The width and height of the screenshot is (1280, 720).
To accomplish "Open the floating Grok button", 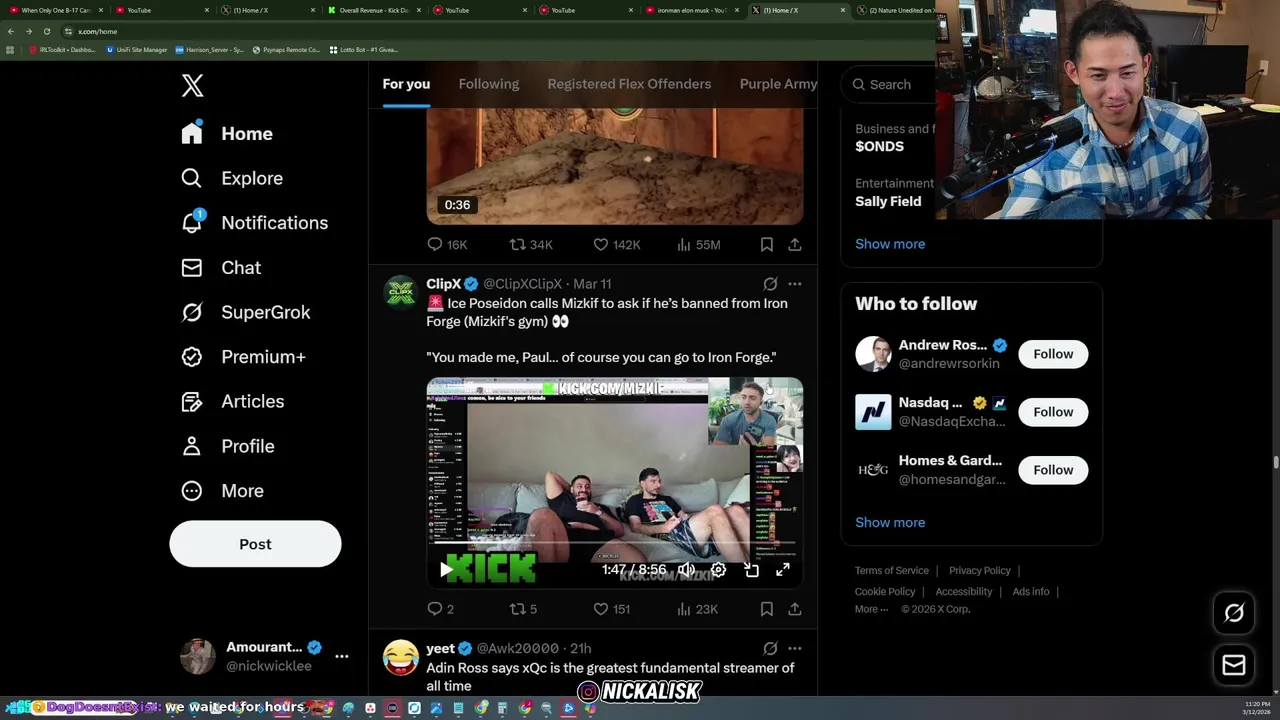I will [1234, 613].
